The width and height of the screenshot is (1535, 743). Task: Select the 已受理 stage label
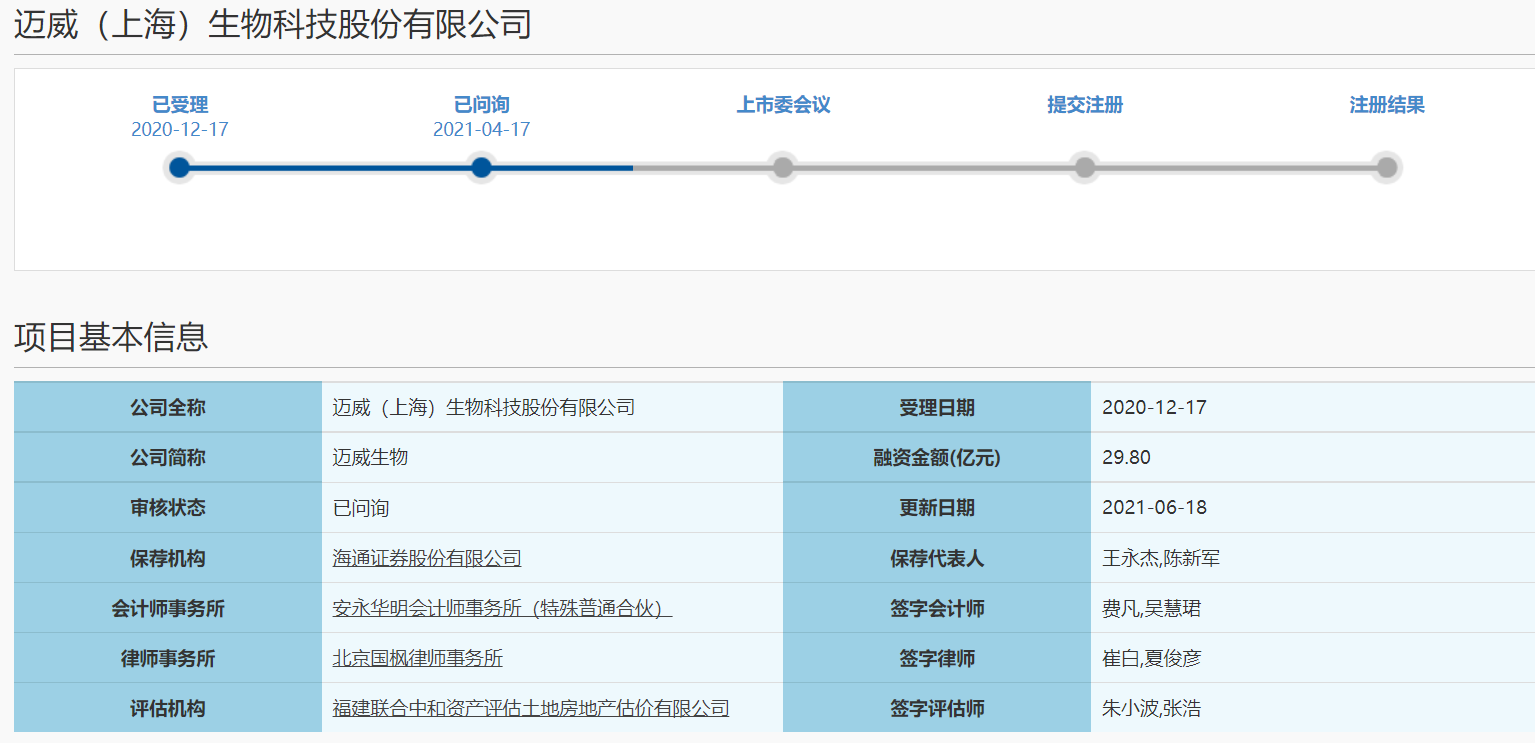180,105
